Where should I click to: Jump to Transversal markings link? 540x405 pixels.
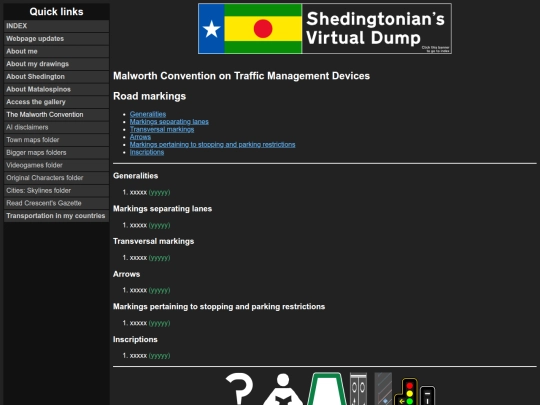pyautogui.click(x=162, y=129)
